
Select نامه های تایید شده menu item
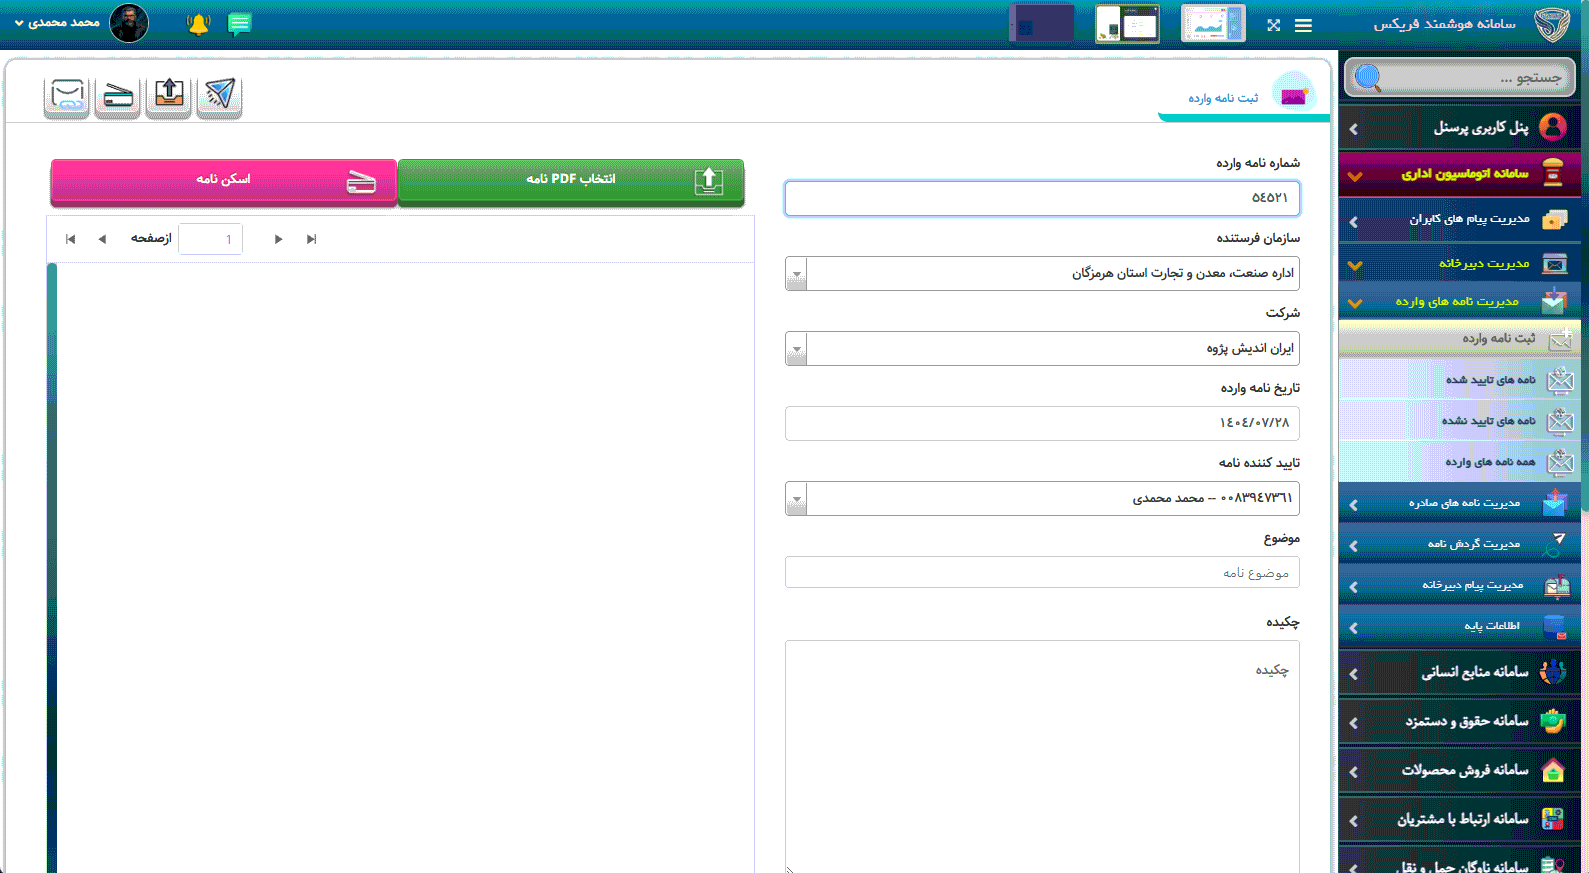[x=1489, y=380]
